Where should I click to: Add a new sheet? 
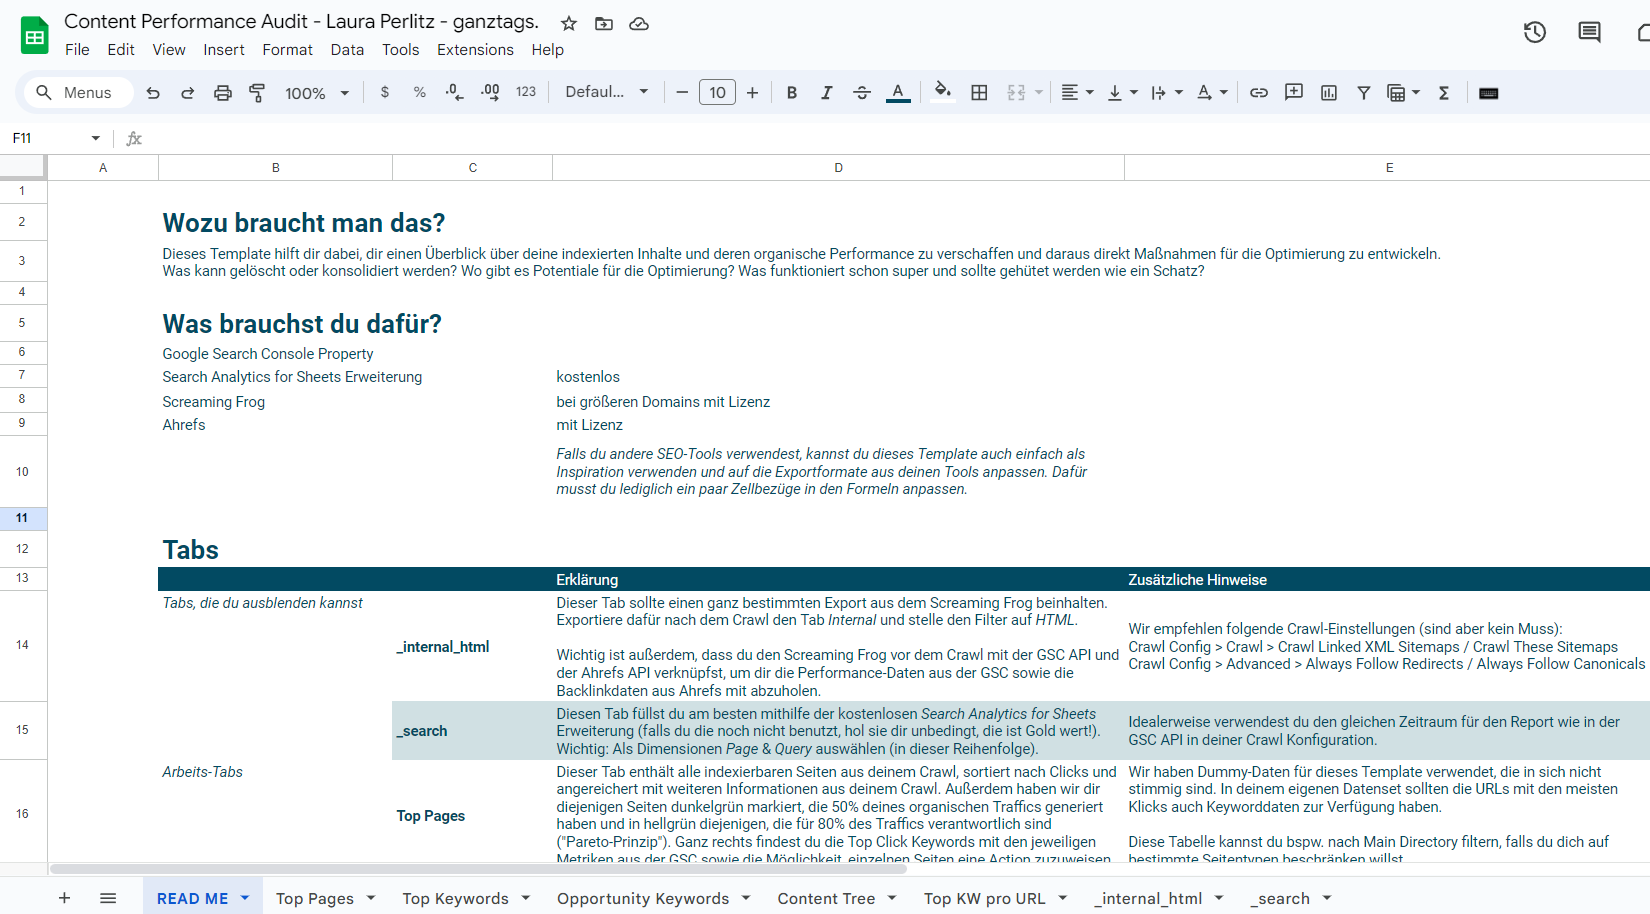[x=64, y=898]
